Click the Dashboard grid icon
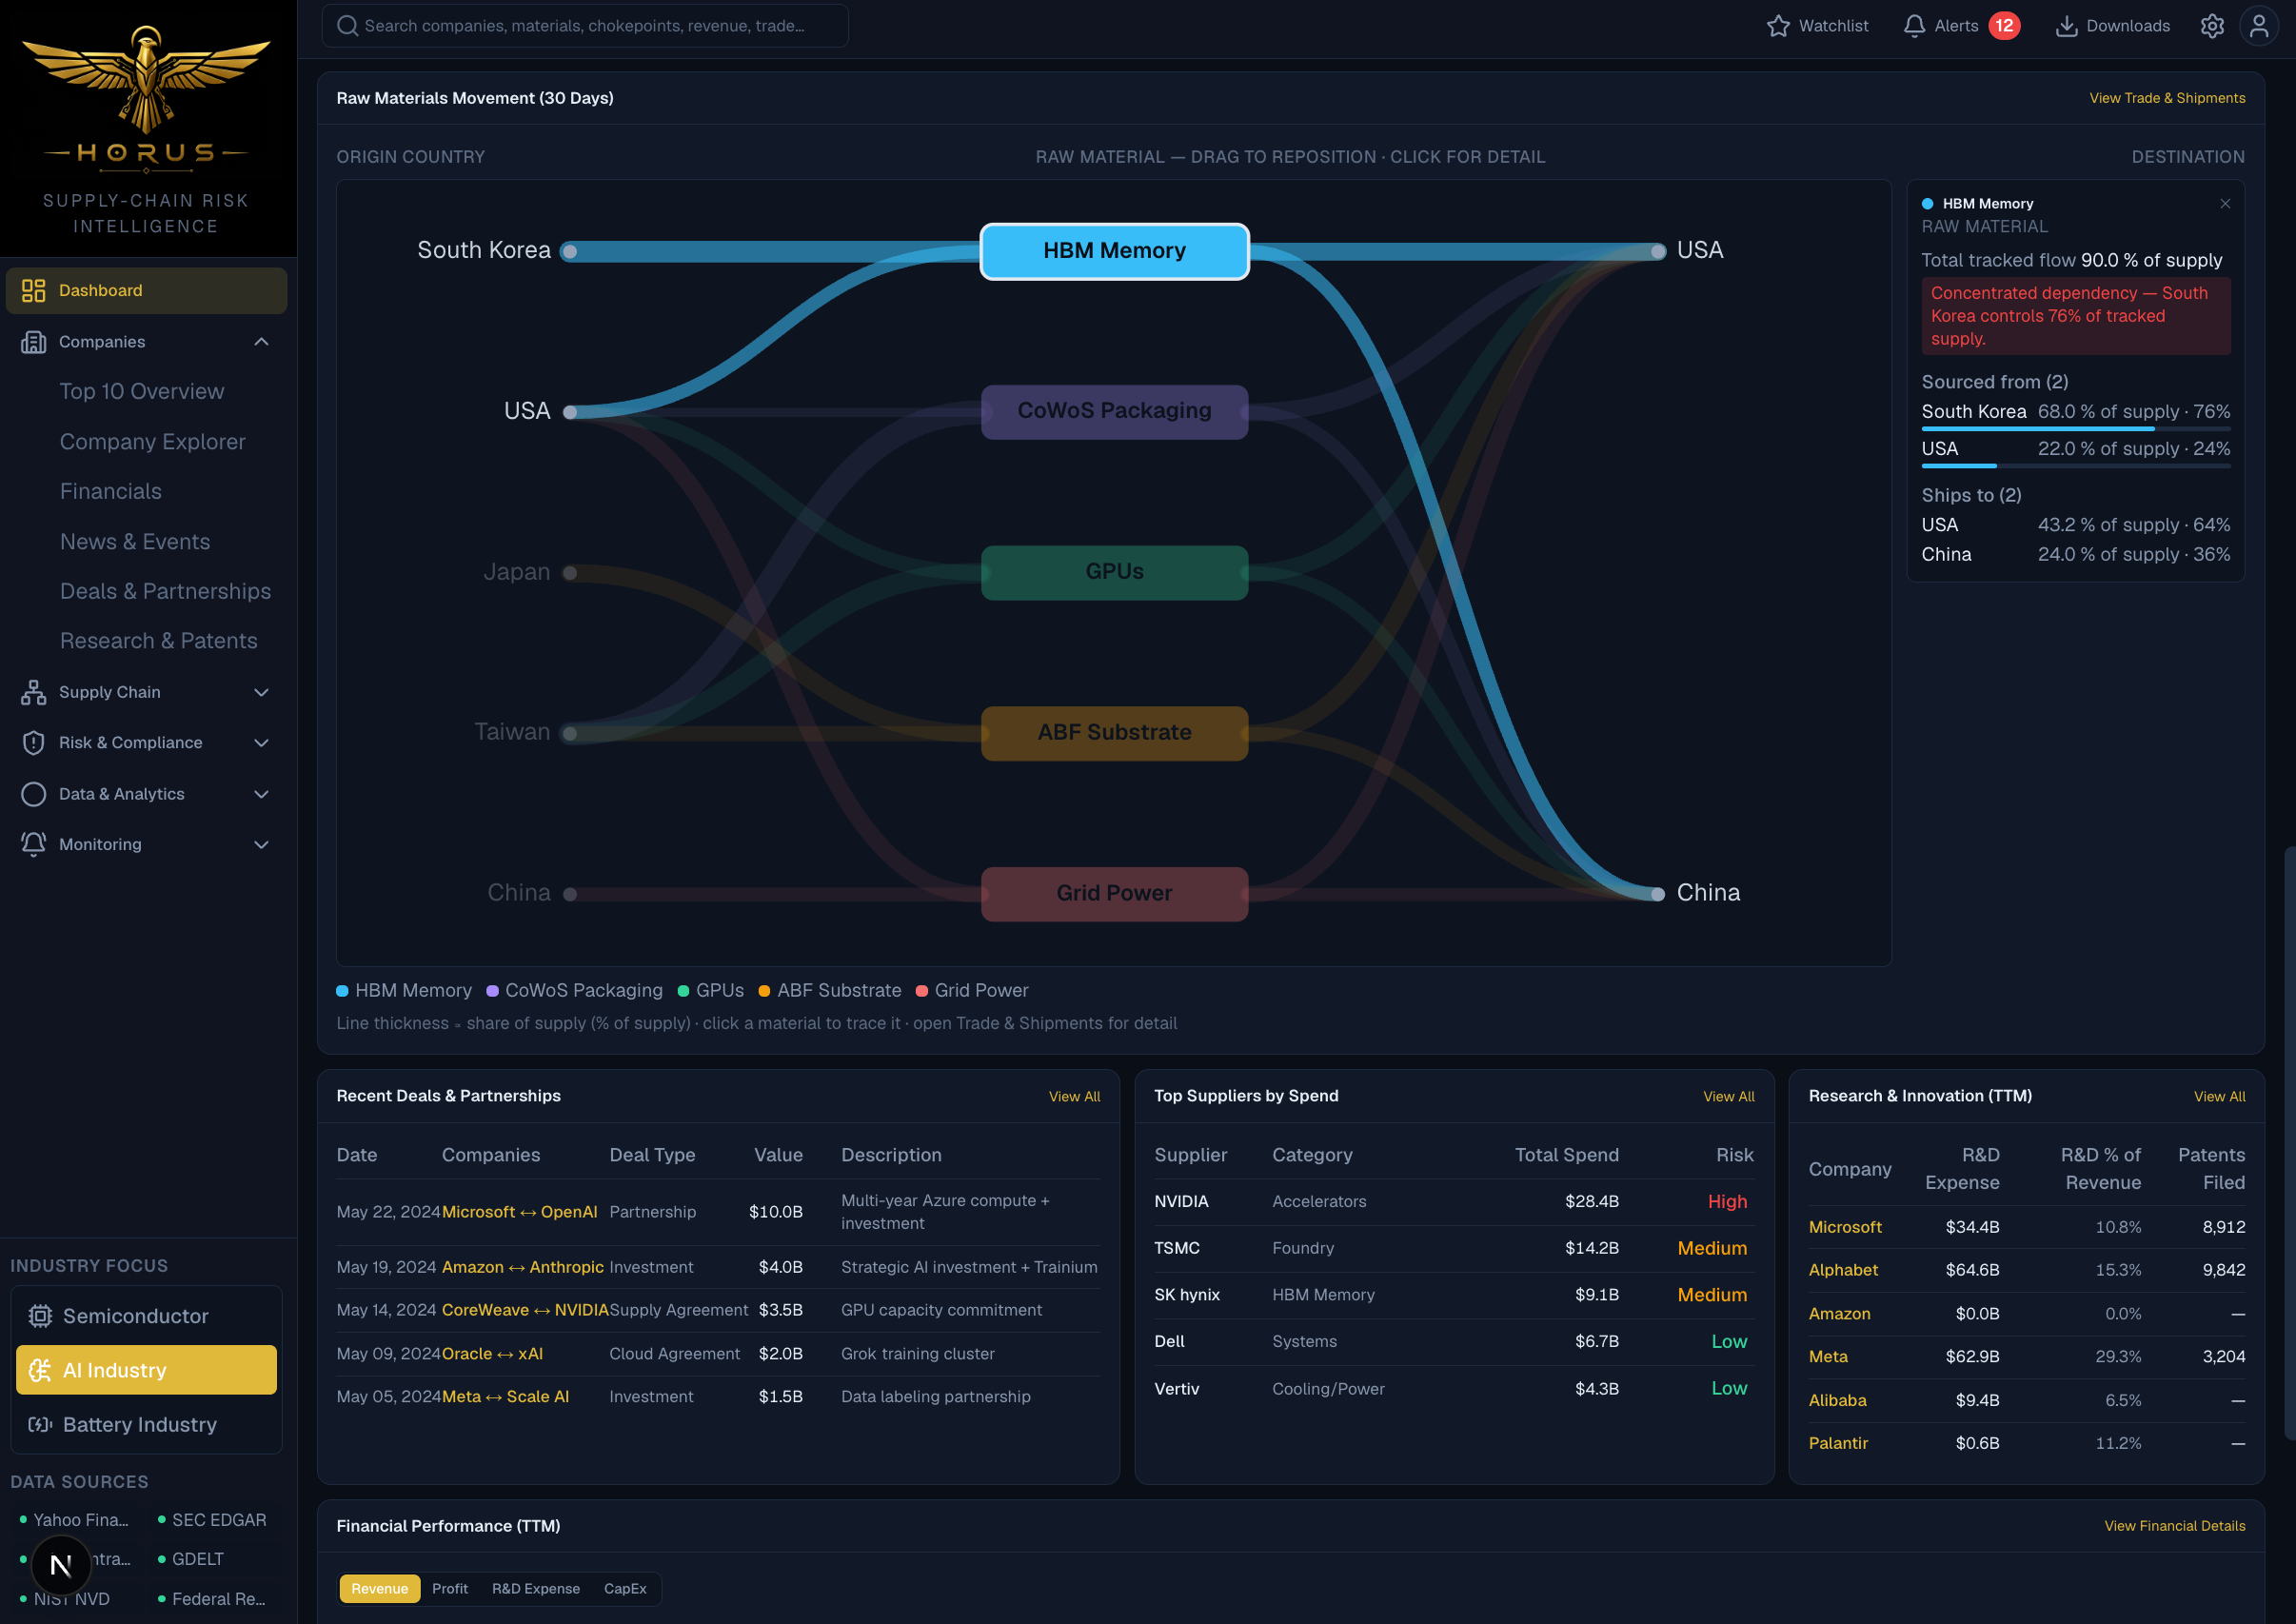Viewport: 2296px width, 1624px height. [34, 290]
